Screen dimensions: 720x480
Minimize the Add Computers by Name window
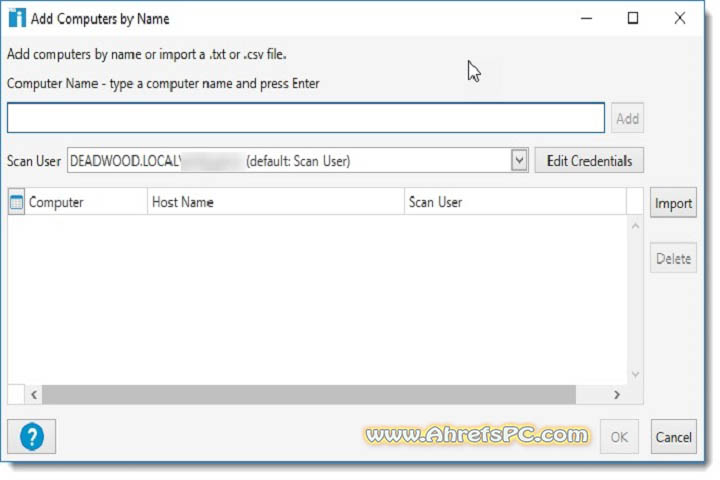pos(586,18)
